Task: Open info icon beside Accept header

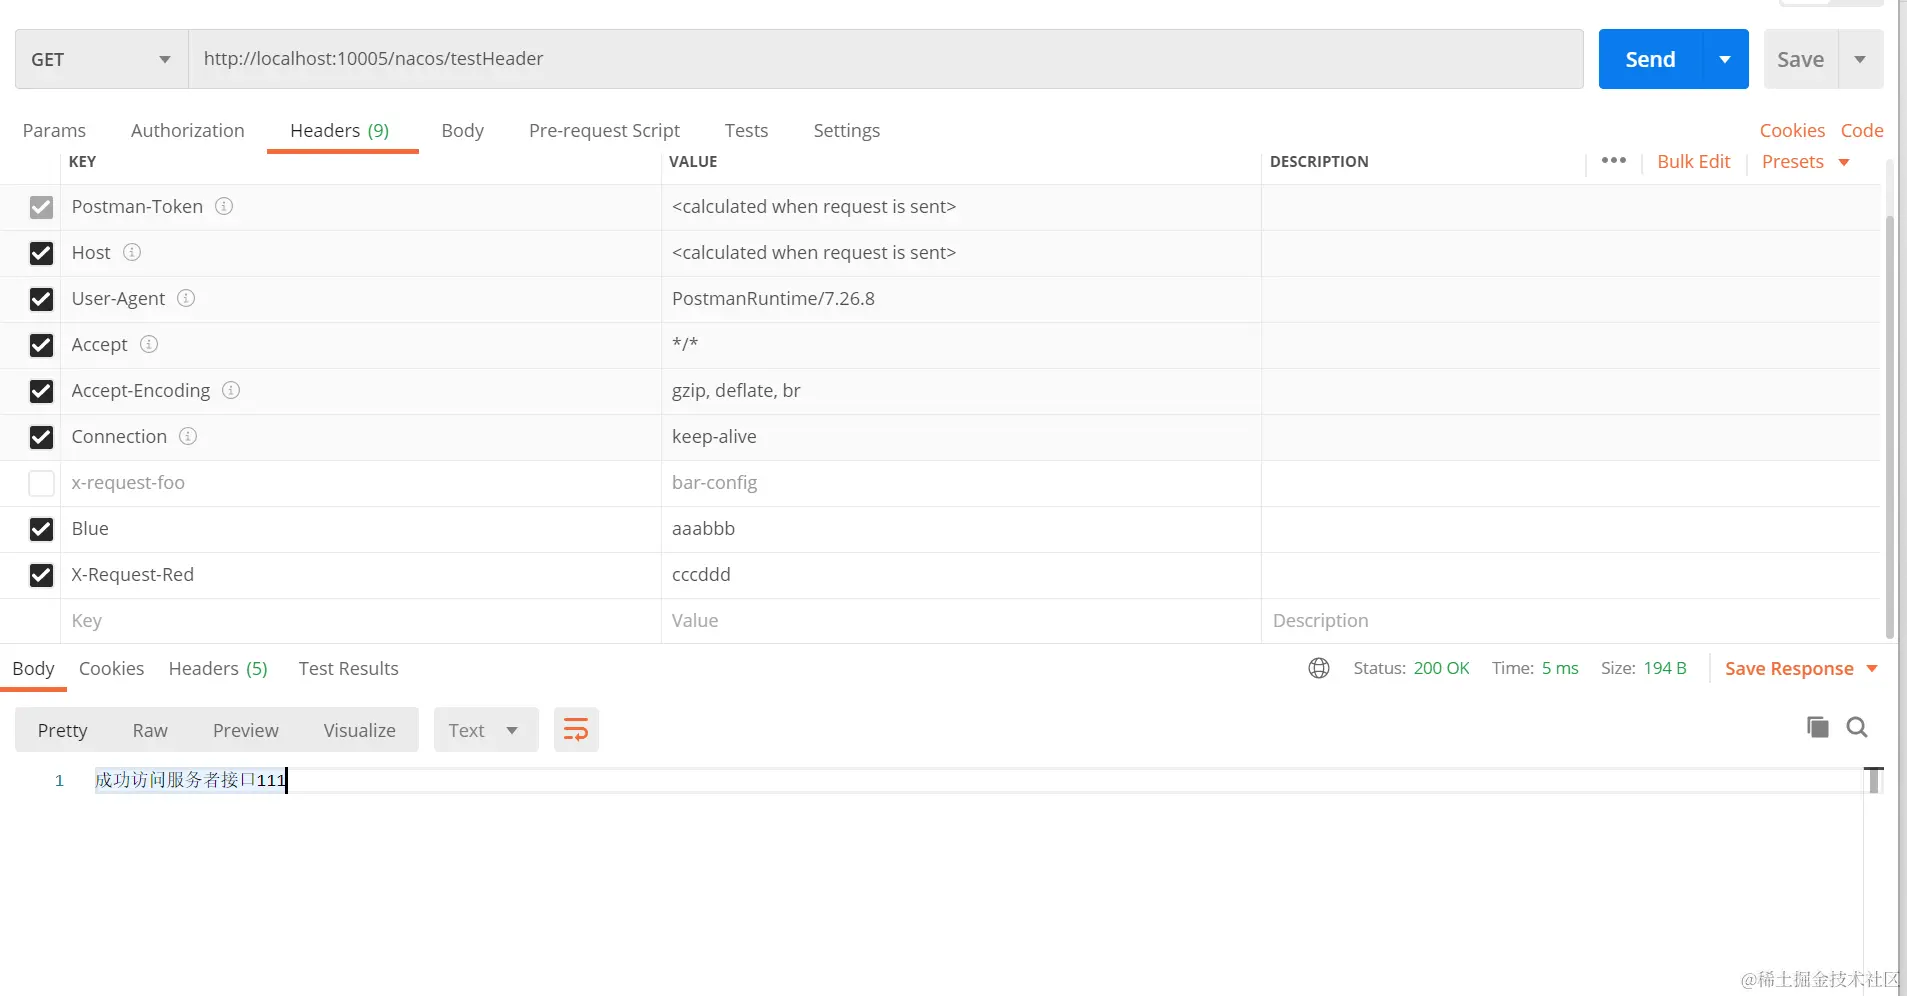Action: [x=149, y=344]
